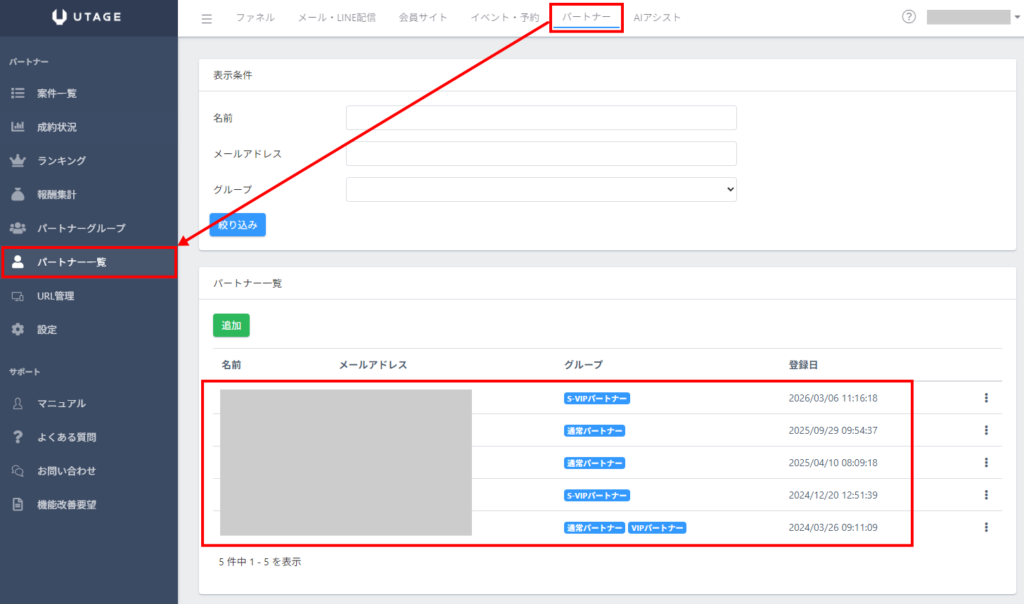Click the blue 絞り込み filter button
This screenshot has width=1024, height=604.
tap(237, 225)
